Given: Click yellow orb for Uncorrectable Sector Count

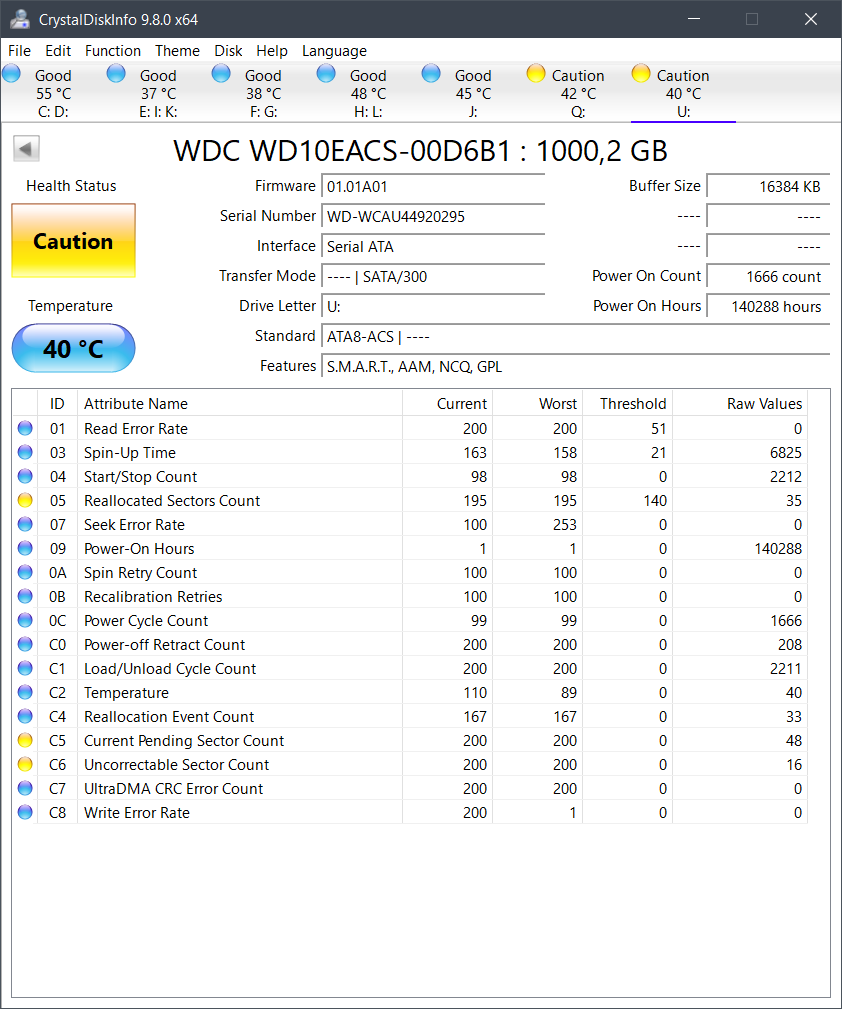Looking at the screenshot, I should [25, 764].
